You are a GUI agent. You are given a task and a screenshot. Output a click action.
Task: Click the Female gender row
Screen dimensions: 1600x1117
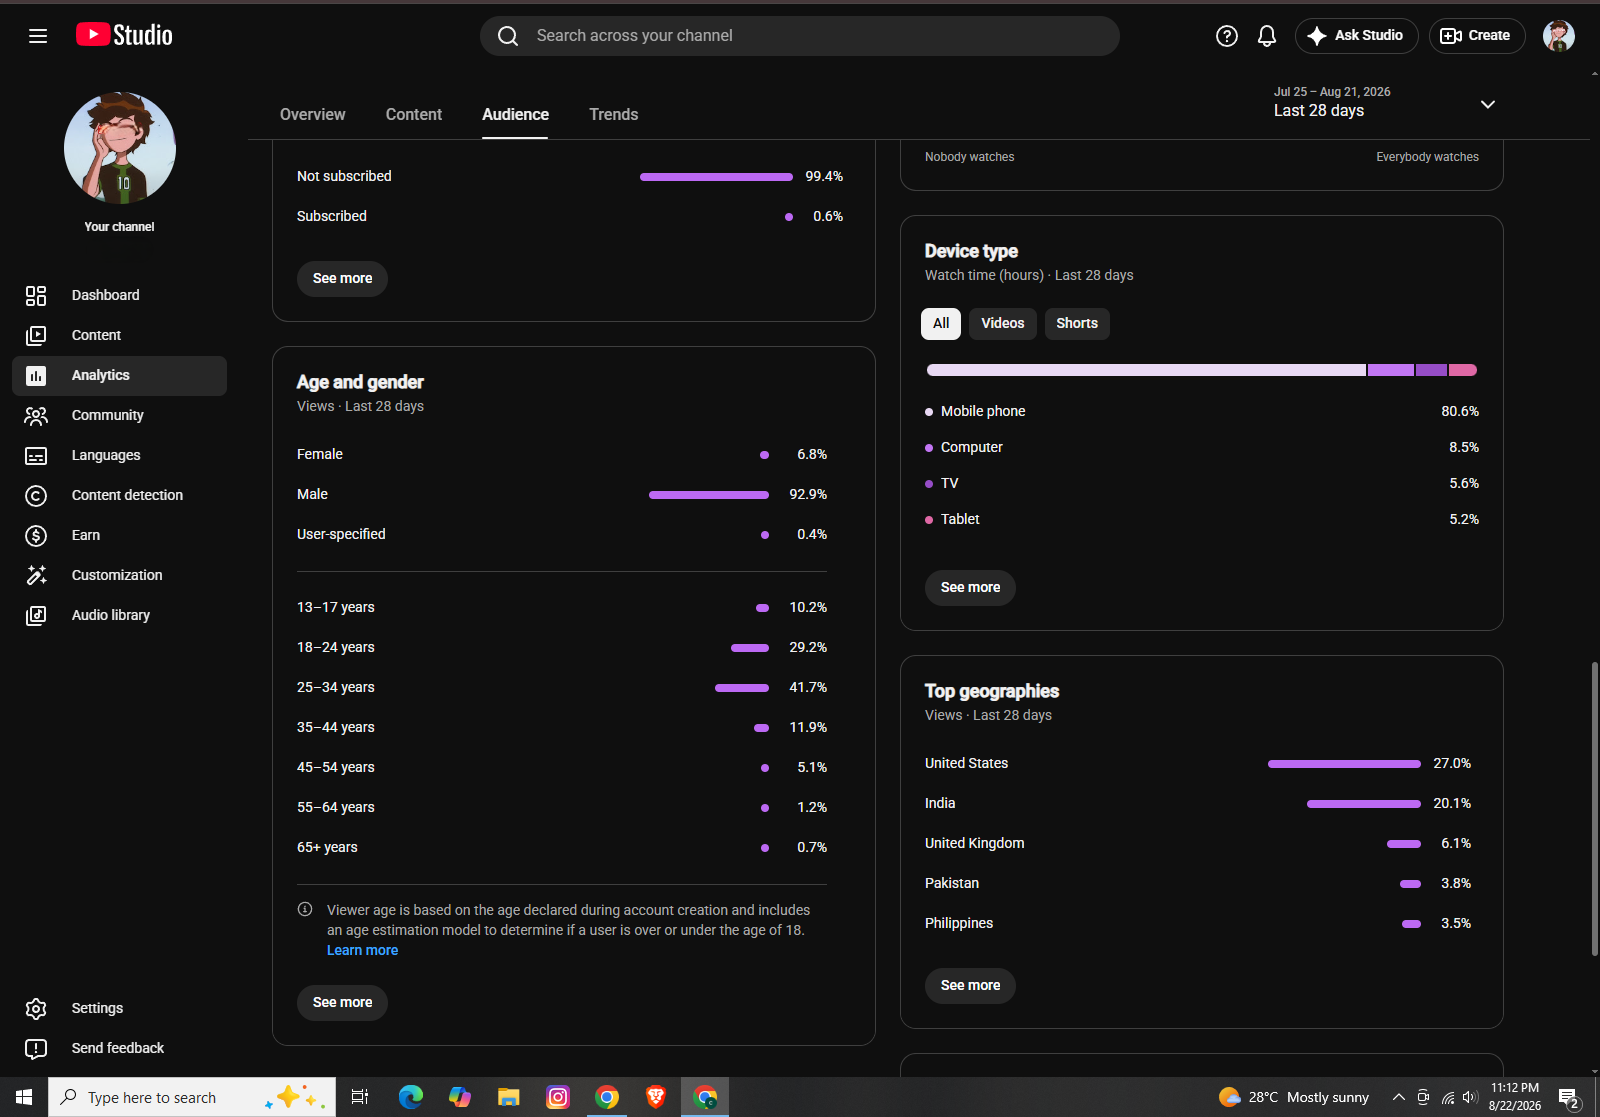[x=562, y=454]
